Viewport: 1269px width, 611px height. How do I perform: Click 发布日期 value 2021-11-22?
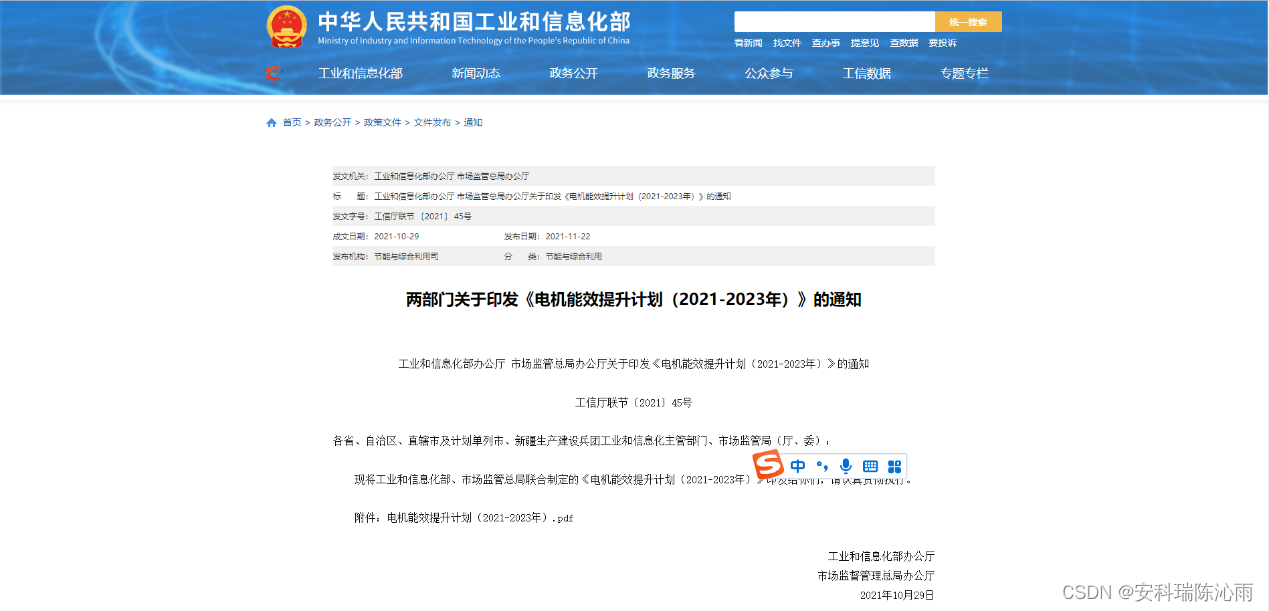[568, 236]
